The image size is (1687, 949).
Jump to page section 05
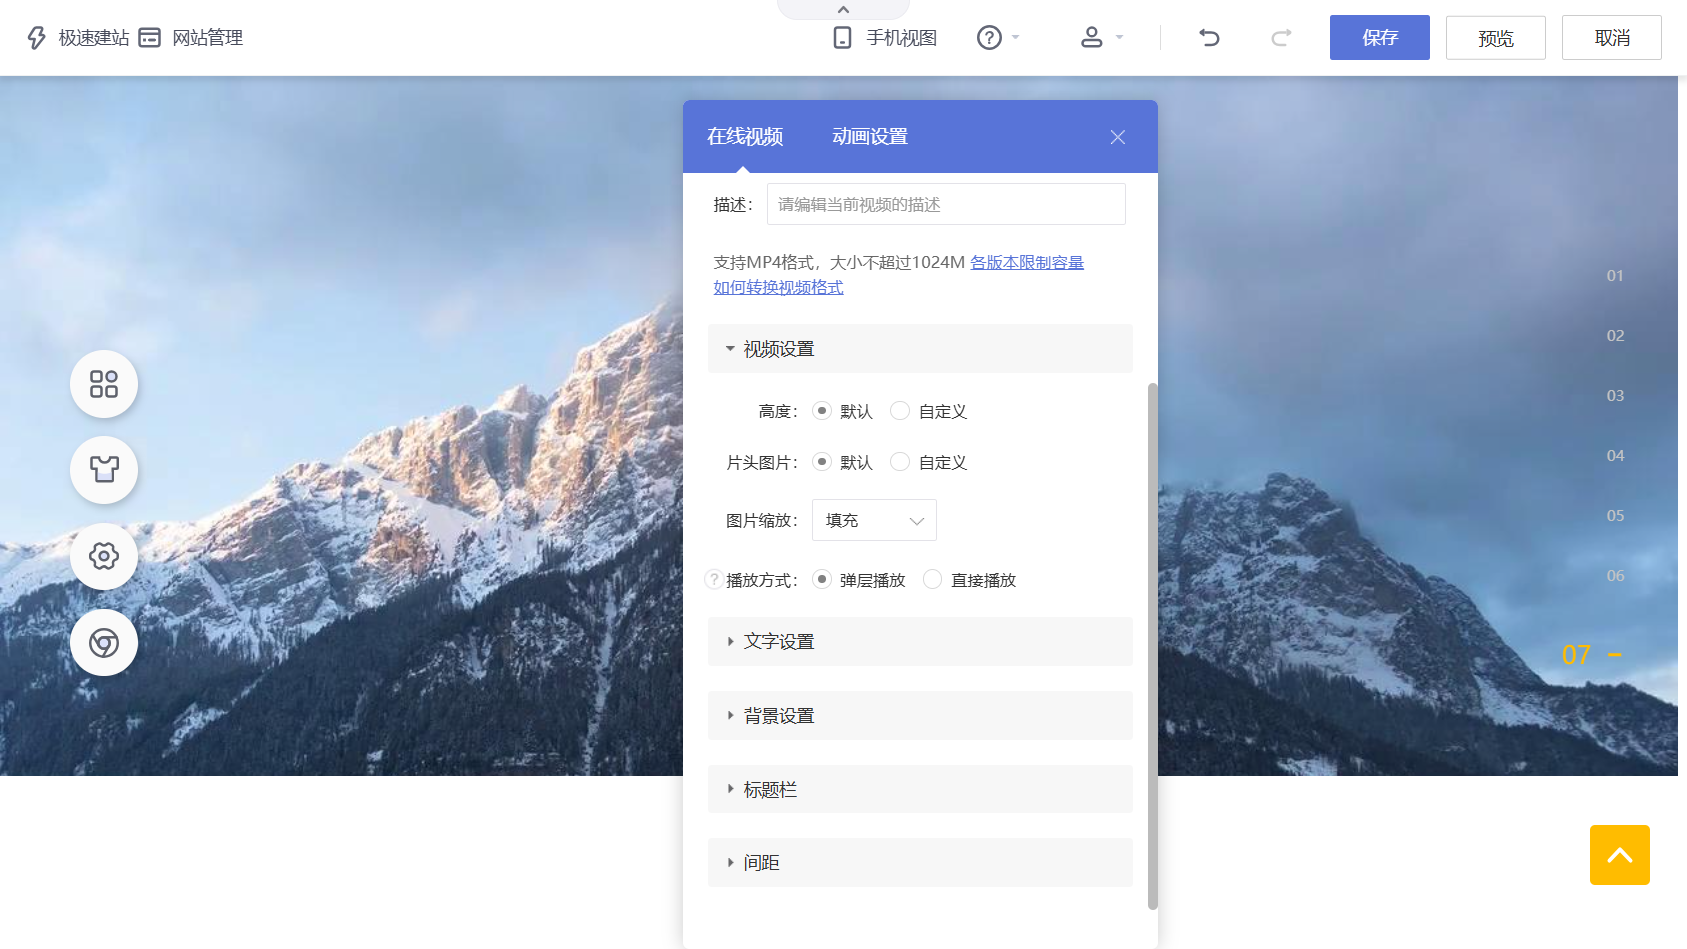(1615, 515)
